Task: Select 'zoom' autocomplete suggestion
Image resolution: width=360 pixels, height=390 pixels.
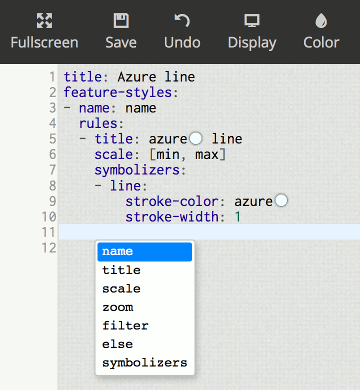Action: pyautogui.click(x=145, y=307)
